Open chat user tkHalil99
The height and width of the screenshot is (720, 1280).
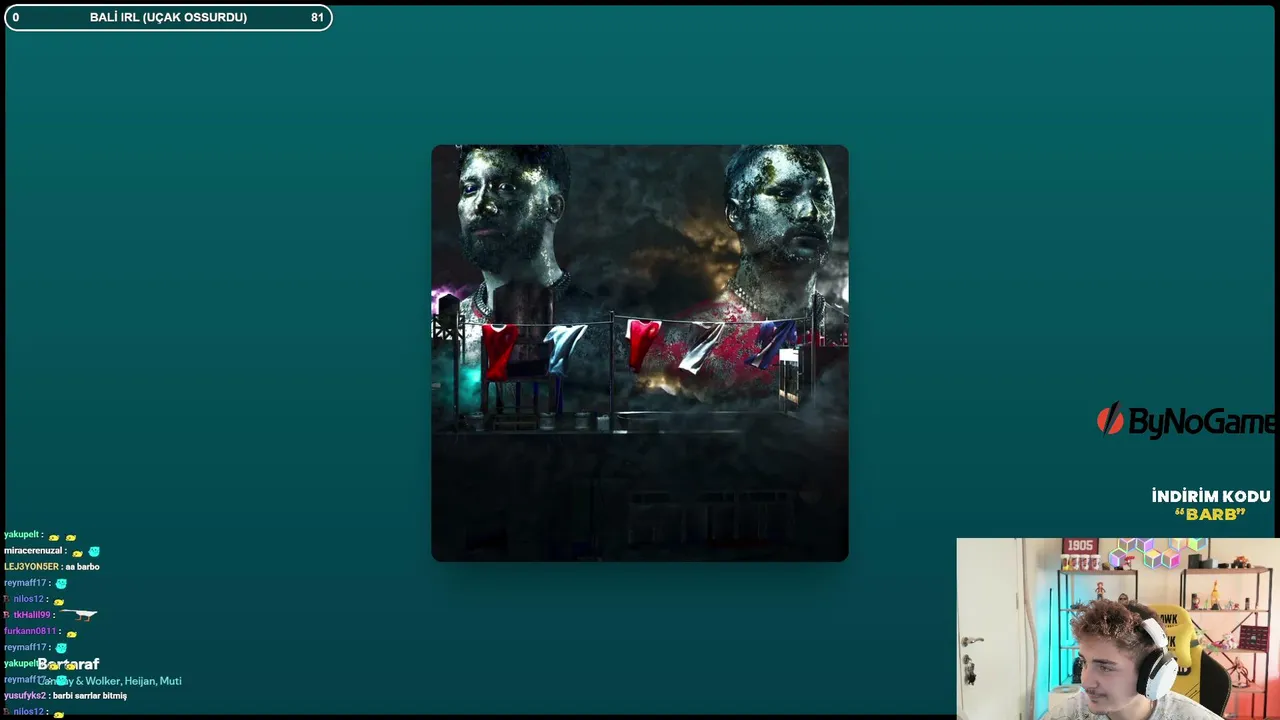pyautogui.click(x=31, y=615)
